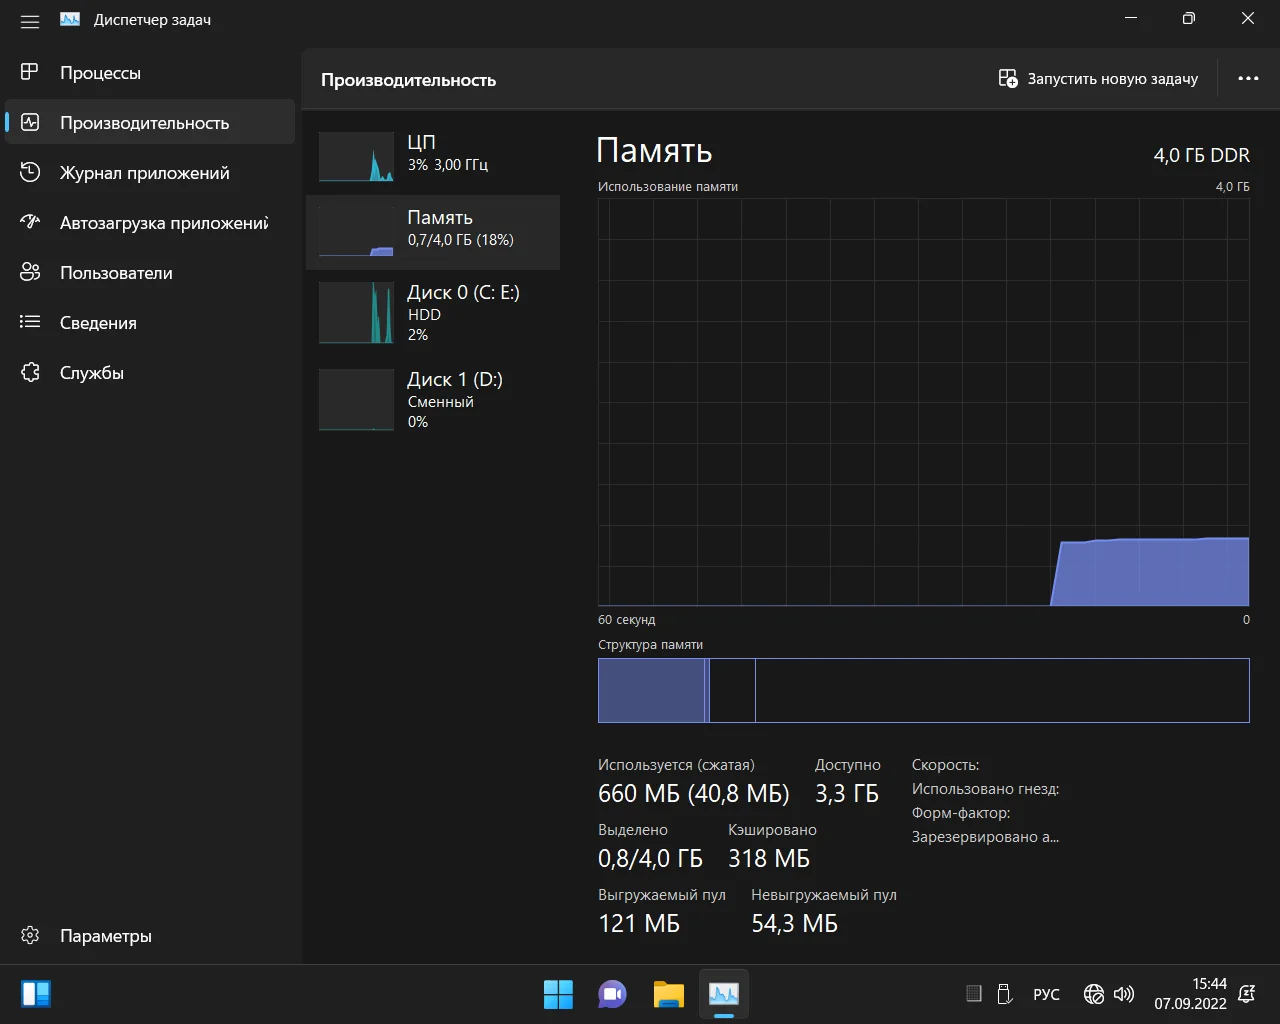This screenshot has width=1280, height=1024.
Task: Open Параметры settings at the bottom
Action: click(x=105, y=936)
